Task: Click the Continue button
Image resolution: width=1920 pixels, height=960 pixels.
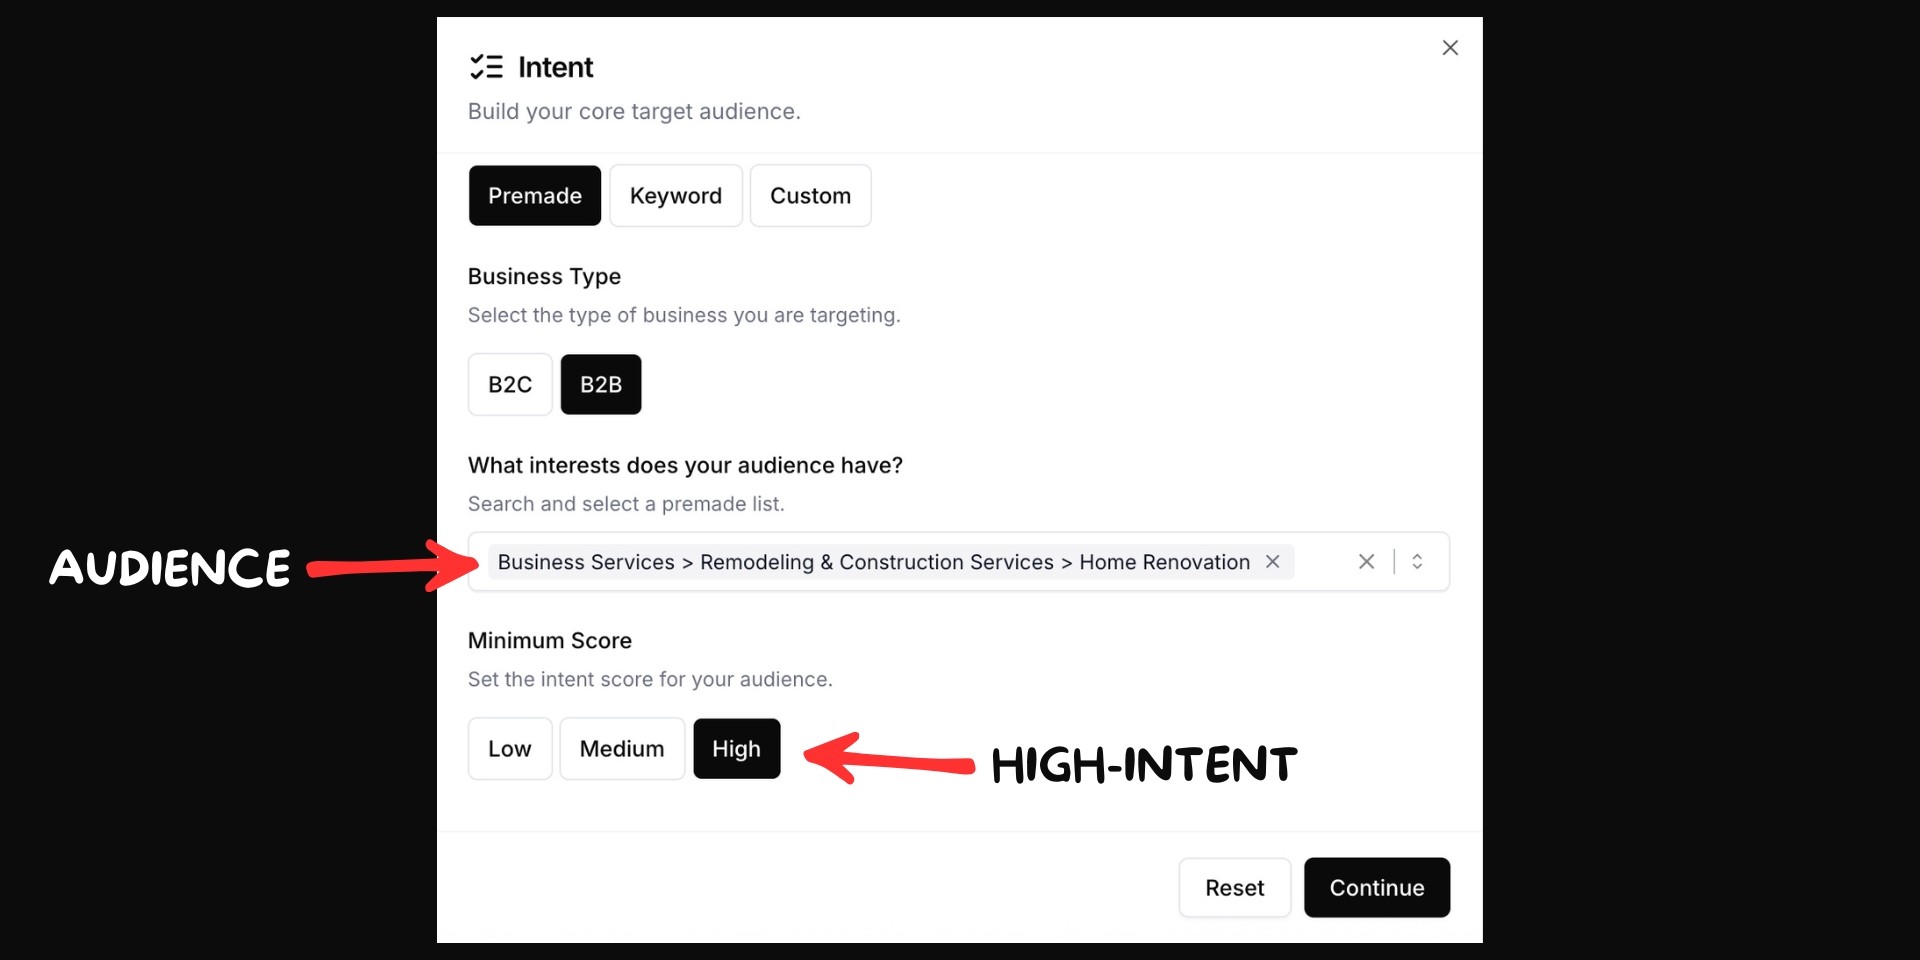Action: pyautogui.click(x=1377, y=888)
